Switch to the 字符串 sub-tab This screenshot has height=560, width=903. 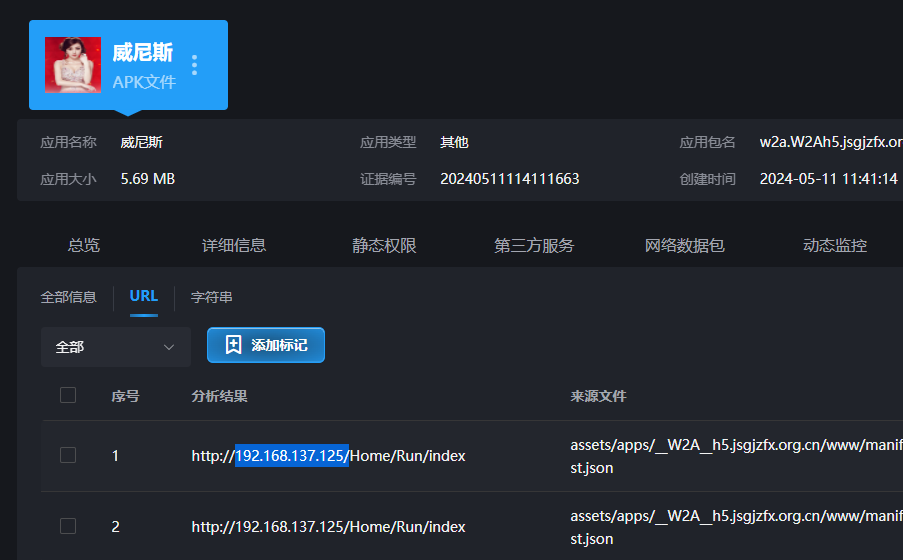[x=212, y=297]
